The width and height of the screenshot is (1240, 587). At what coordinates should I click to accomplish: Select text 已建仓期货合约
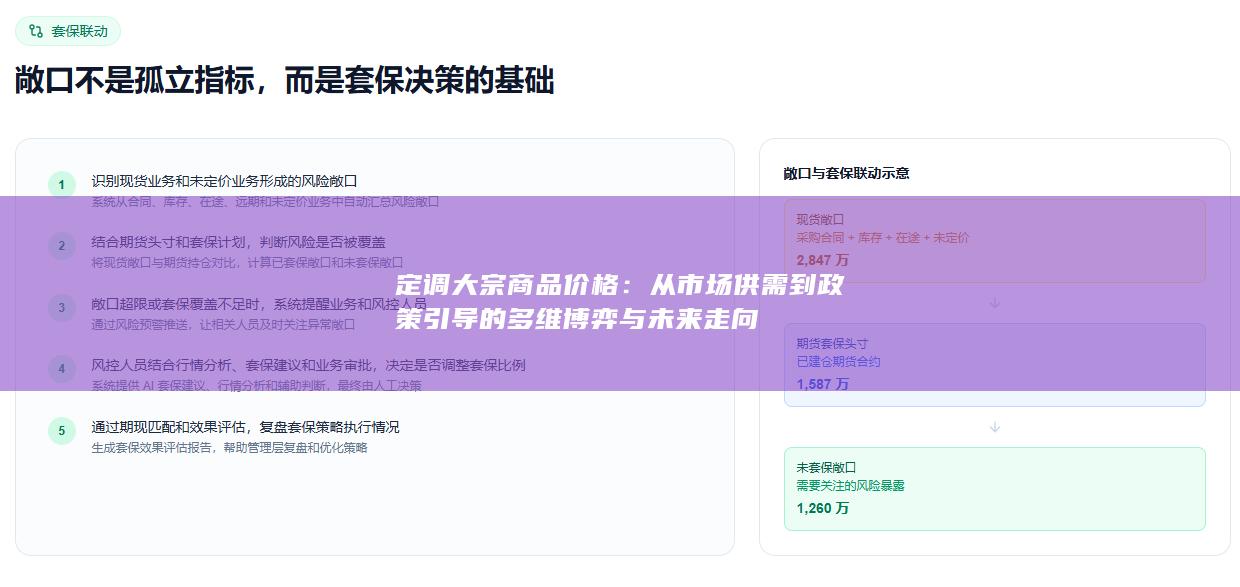point(838,362)
